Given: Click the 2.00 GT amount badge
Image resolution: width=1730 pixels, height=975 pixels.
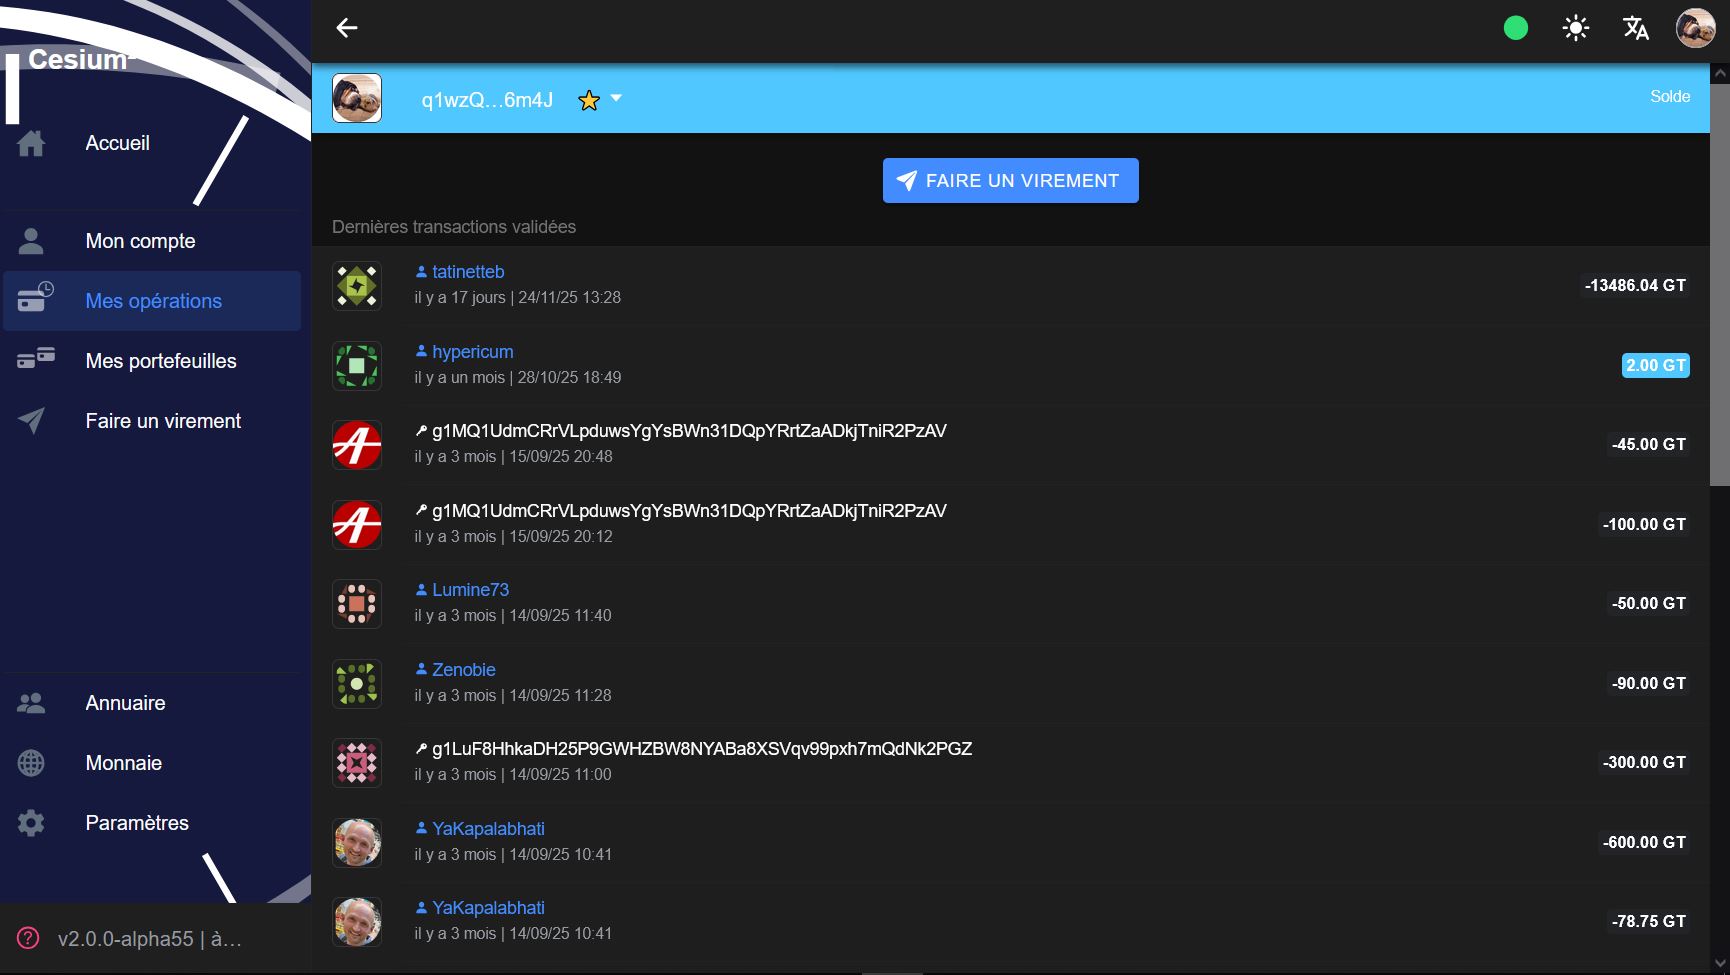Looking at the screenshot, I should (1655, 365).
